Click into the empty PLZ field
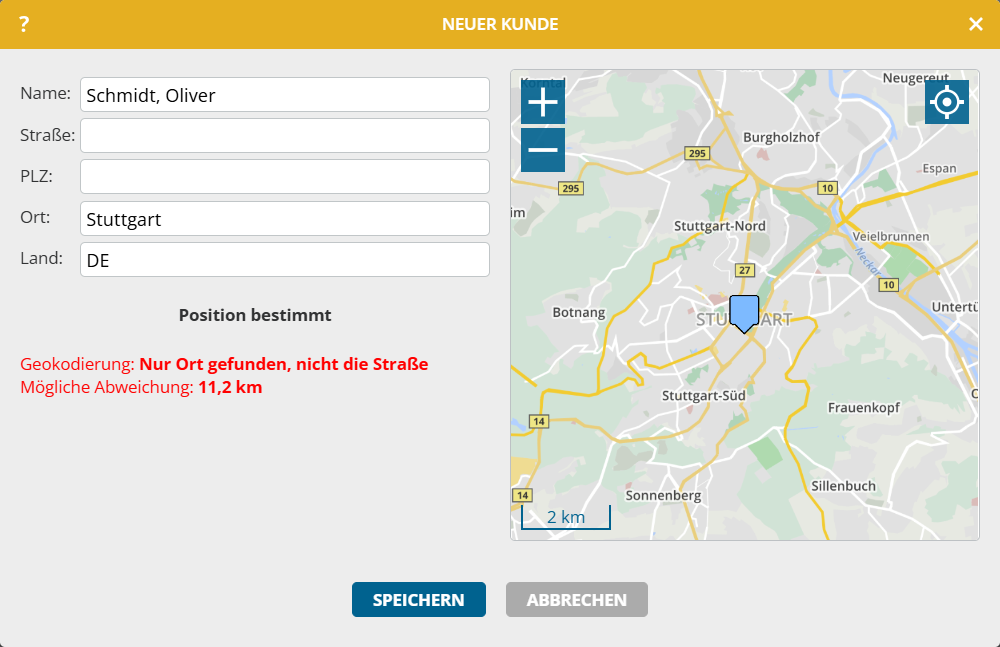This screenshot has width=1000, height=647. 285,177
